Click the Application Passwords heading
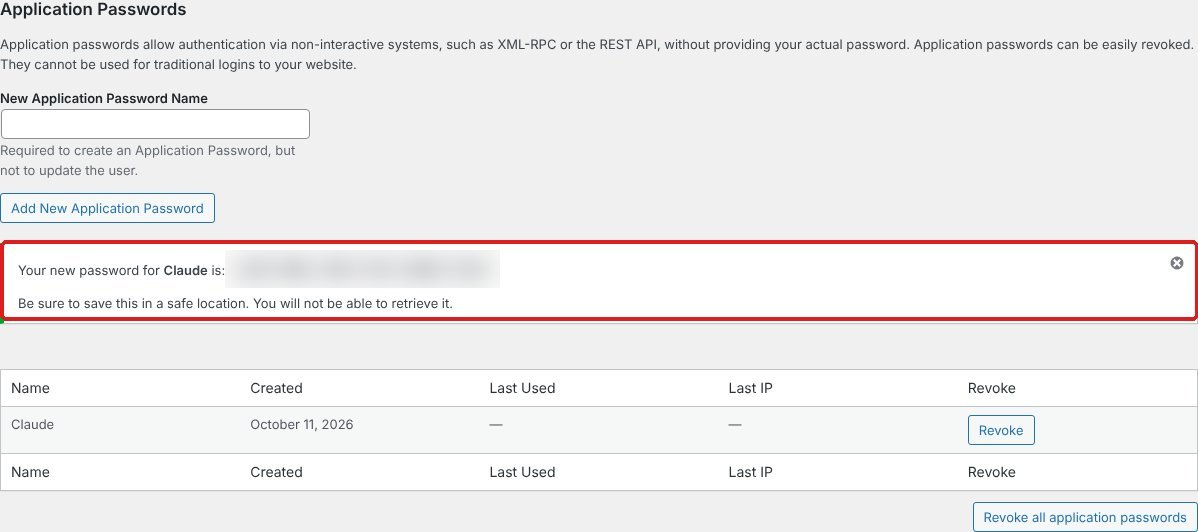This screenshot has width=1198, height=532. click(93, 10)
